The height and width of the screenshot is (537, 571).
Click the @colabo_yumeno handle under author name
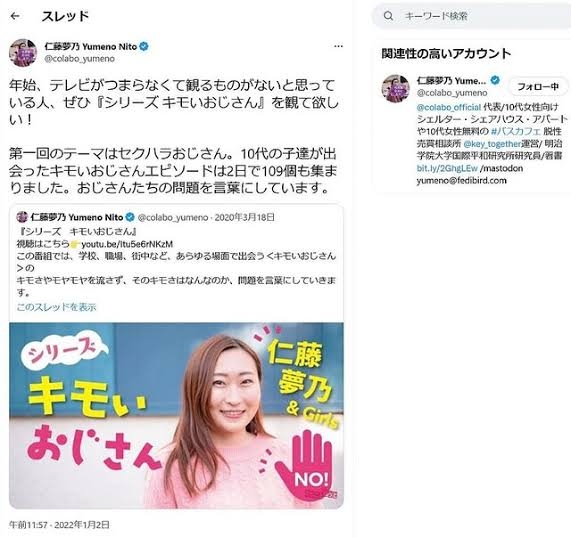point(79,59)
